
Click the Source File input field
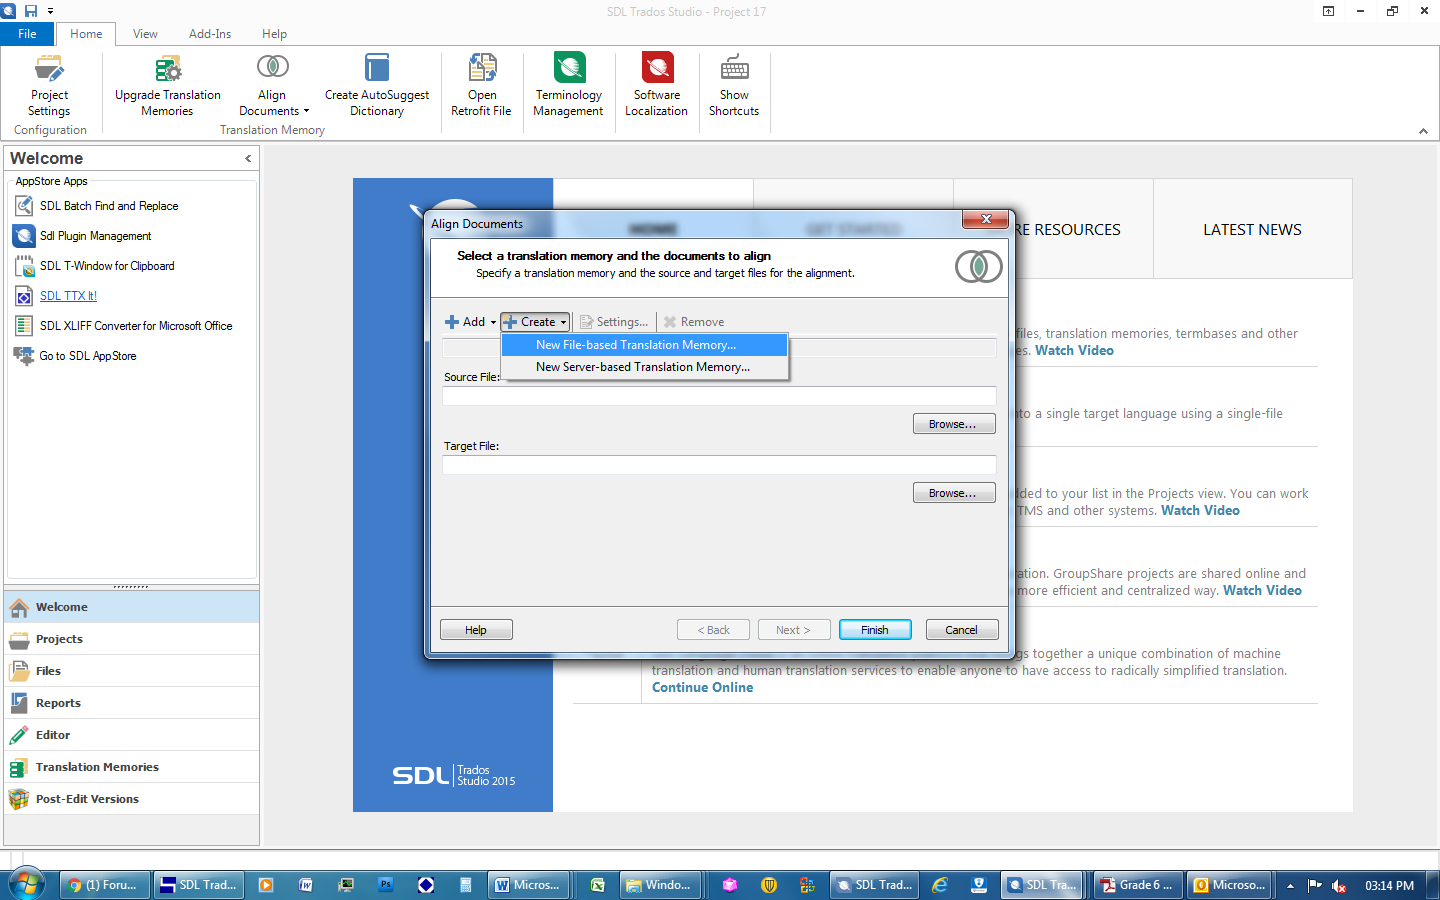[x=719, y=396]
